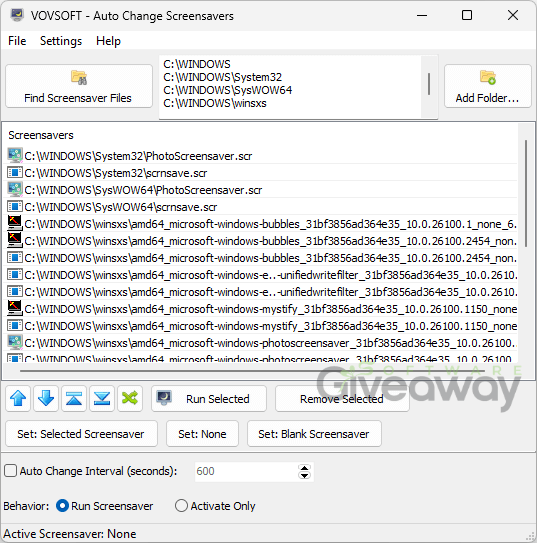Image resolution: width=537 pixels, height=543 pixels.
Task: Click the move down arrow icon
Action: pyautogui.click(x=46, y=399)
